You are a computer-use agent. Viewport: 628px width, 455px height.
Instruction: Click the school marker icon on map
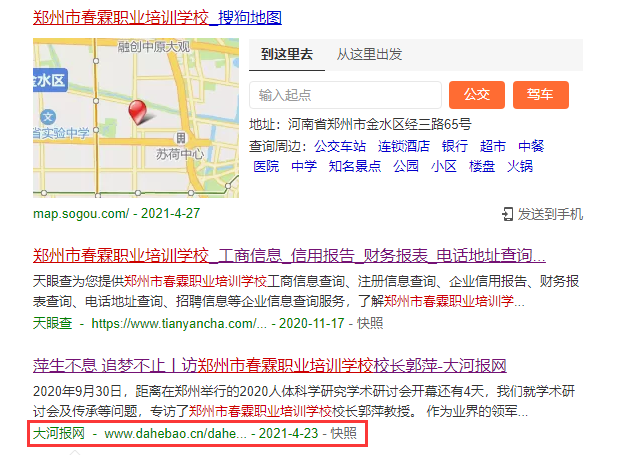tap(48, 117)
